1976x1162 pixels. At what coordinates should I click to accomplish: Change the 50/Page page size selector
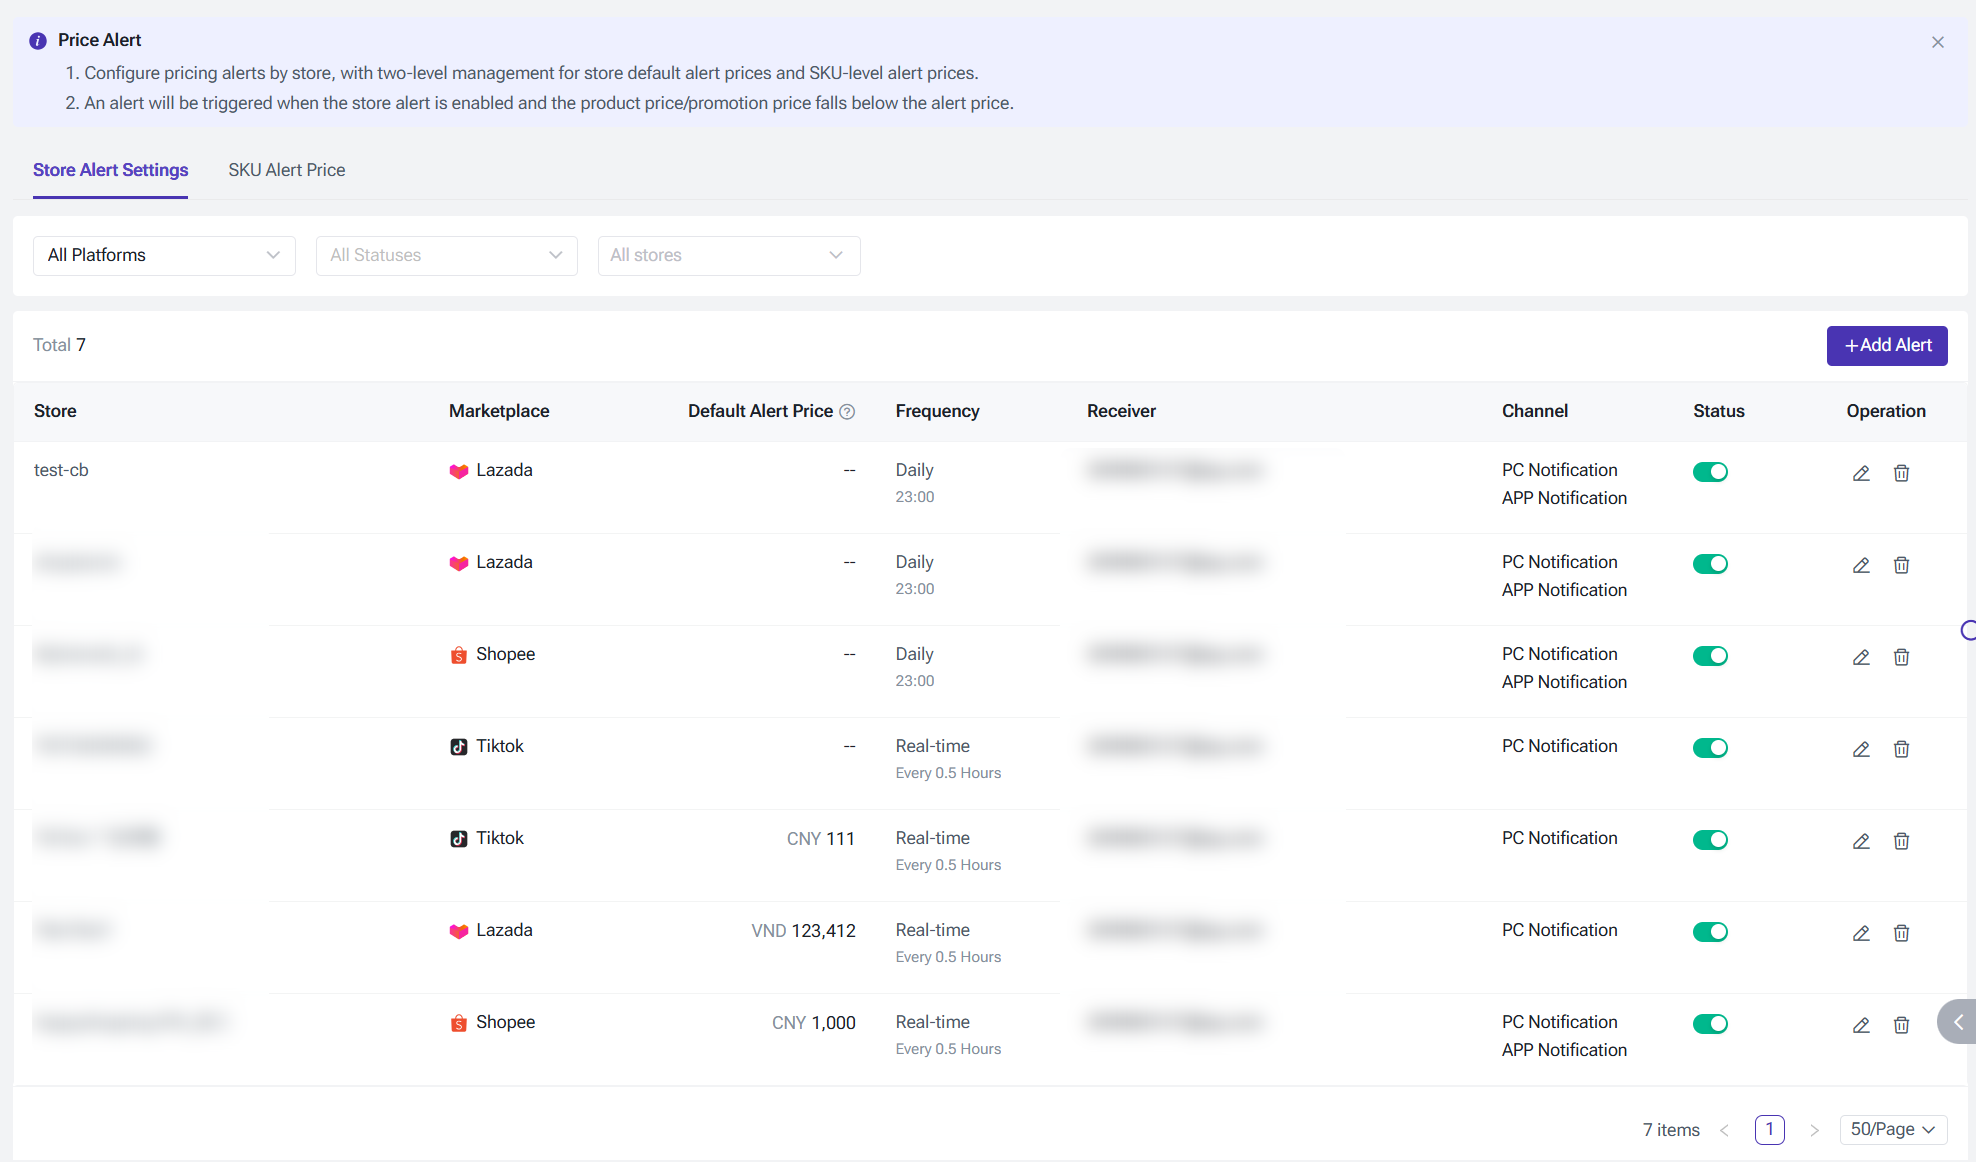pyautogui.click(x=1893, y=1129)
